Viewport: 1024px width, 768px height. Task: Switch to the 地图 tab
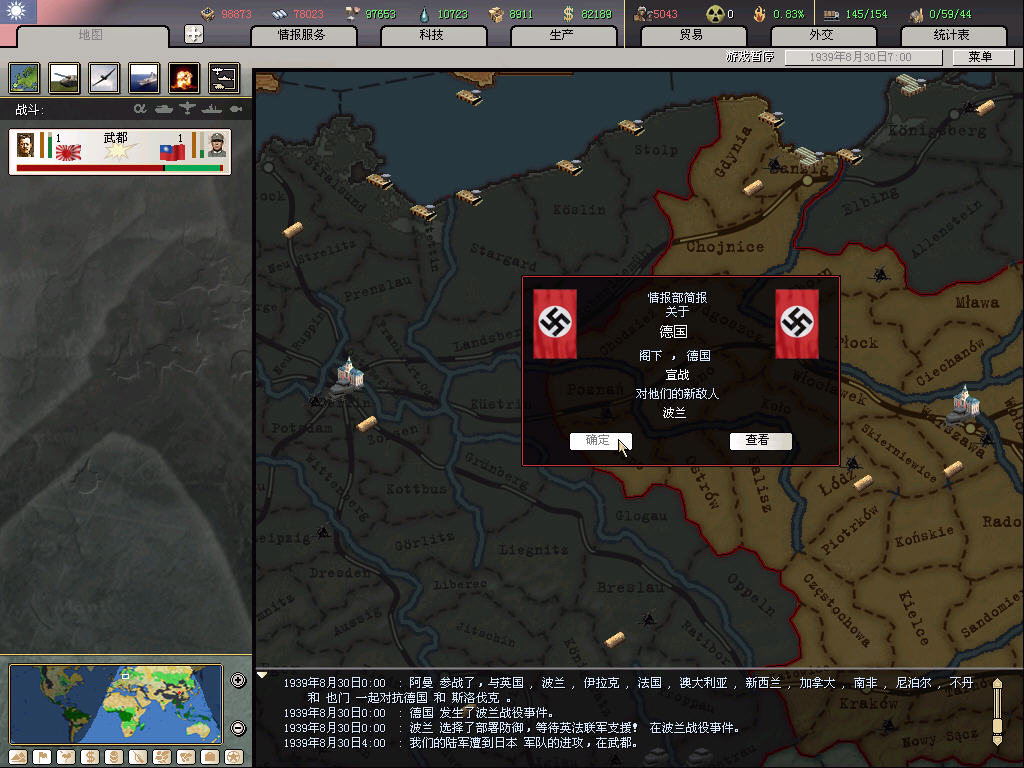coord(91,35)
